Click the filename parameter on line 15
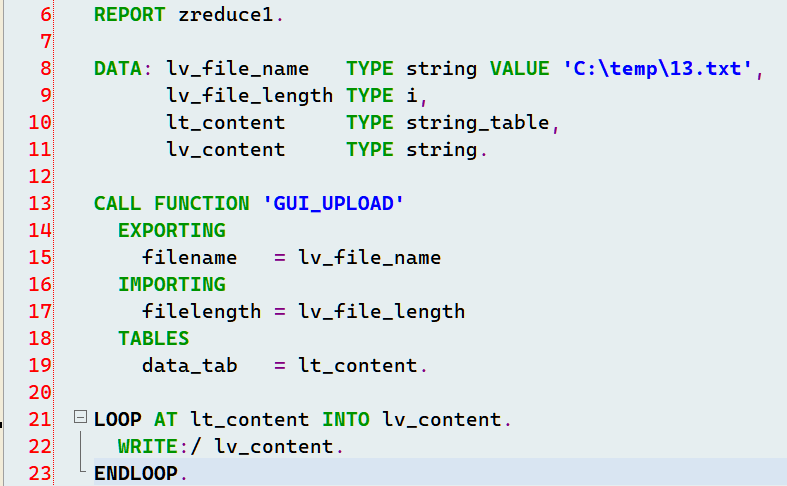 click(x=189, y=258)
